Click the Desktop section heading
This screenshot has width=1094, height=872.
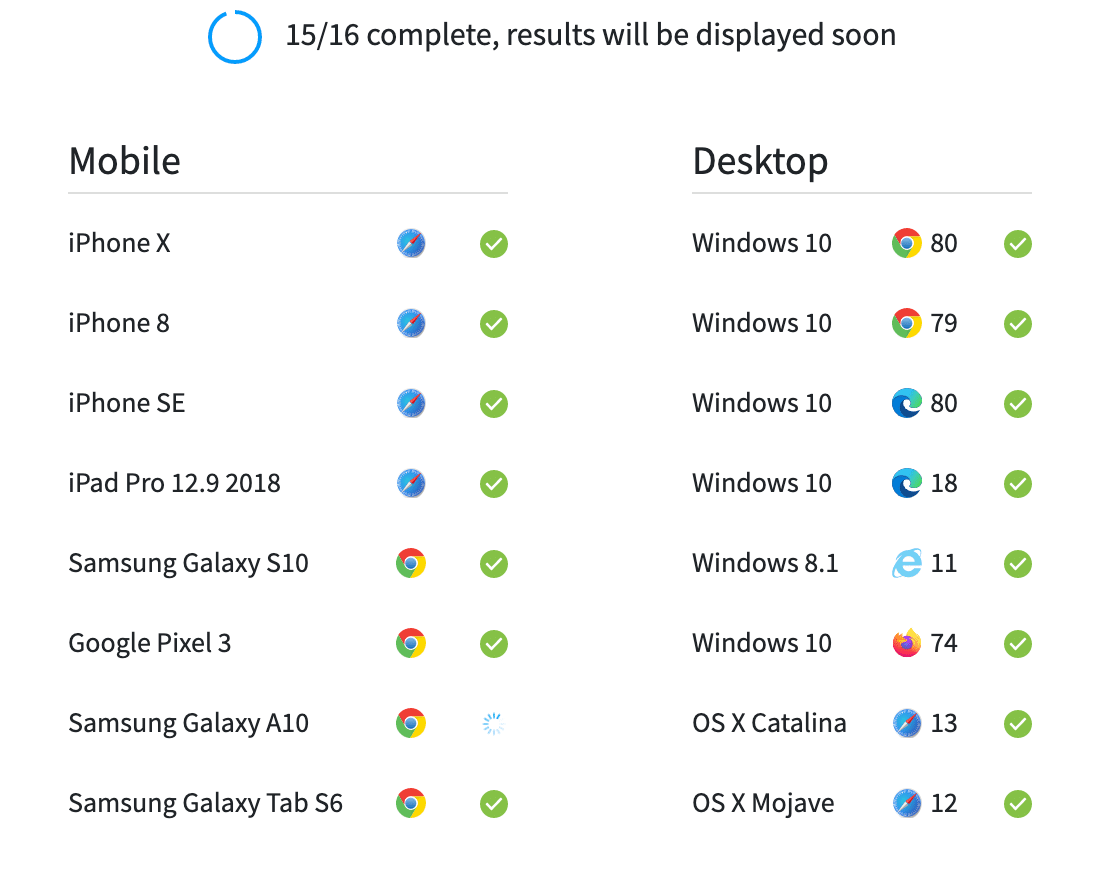point(760,163)
